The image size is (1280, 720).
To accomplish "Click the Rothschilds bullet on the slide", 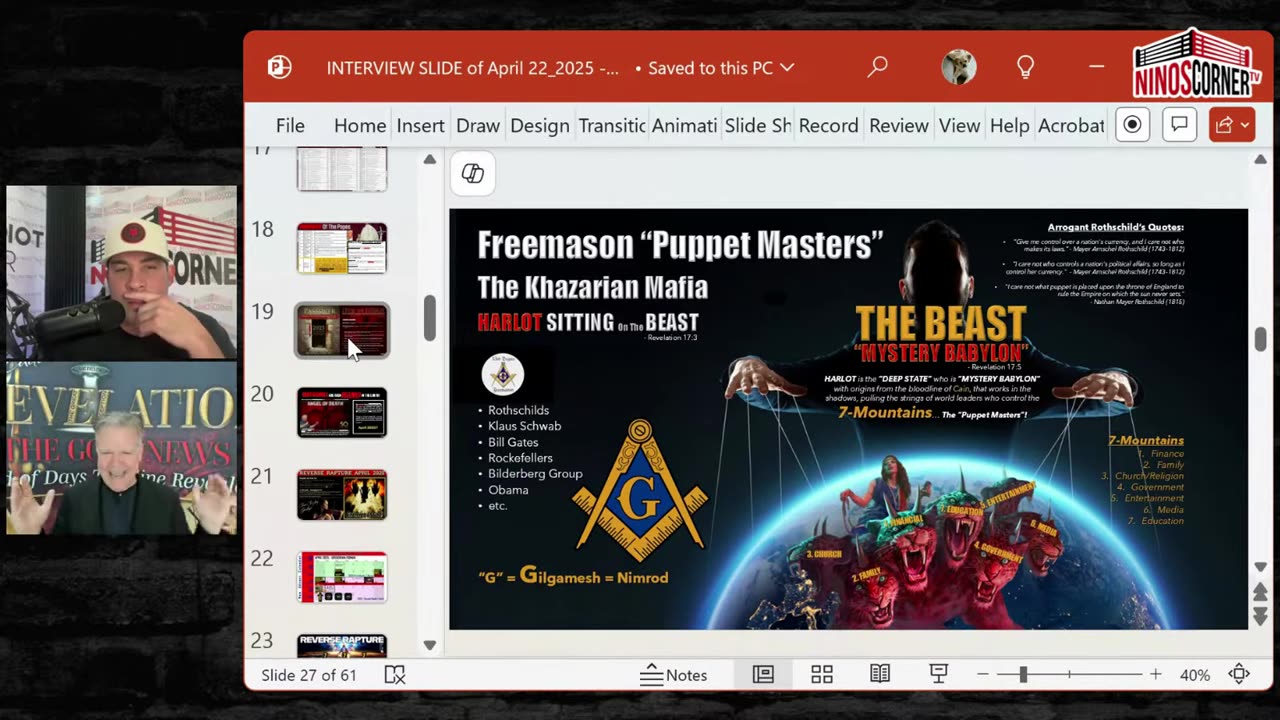I will point(518,410).
